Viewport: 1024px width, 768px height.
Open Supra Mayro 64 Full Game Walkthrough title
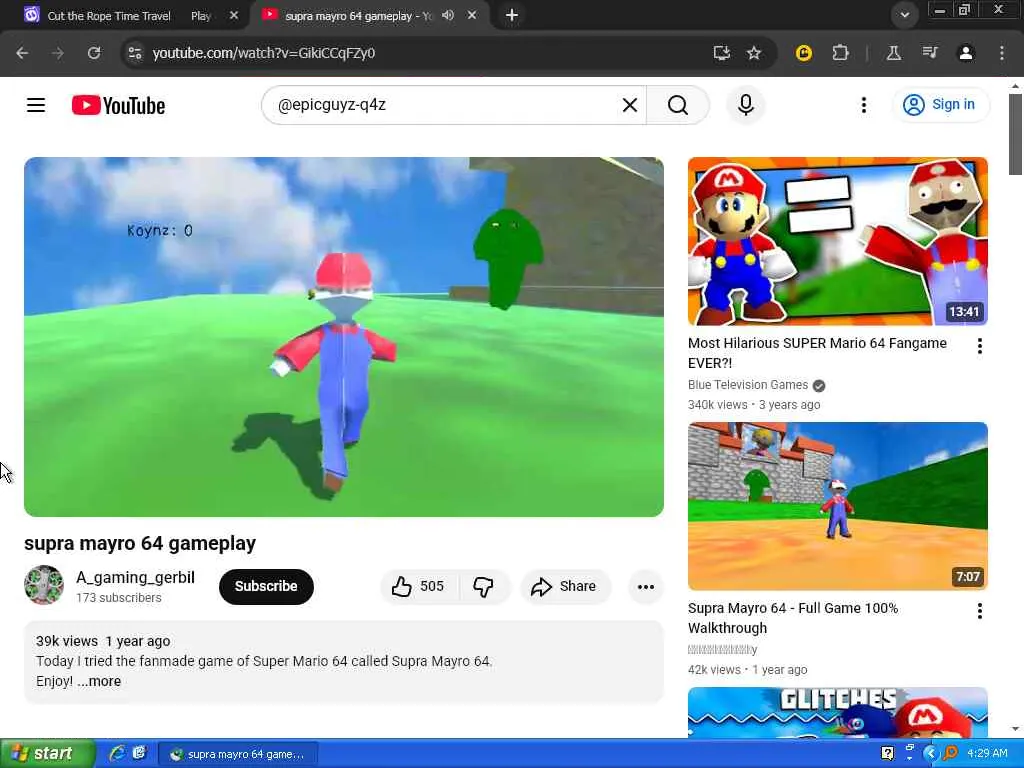point(793,618)
